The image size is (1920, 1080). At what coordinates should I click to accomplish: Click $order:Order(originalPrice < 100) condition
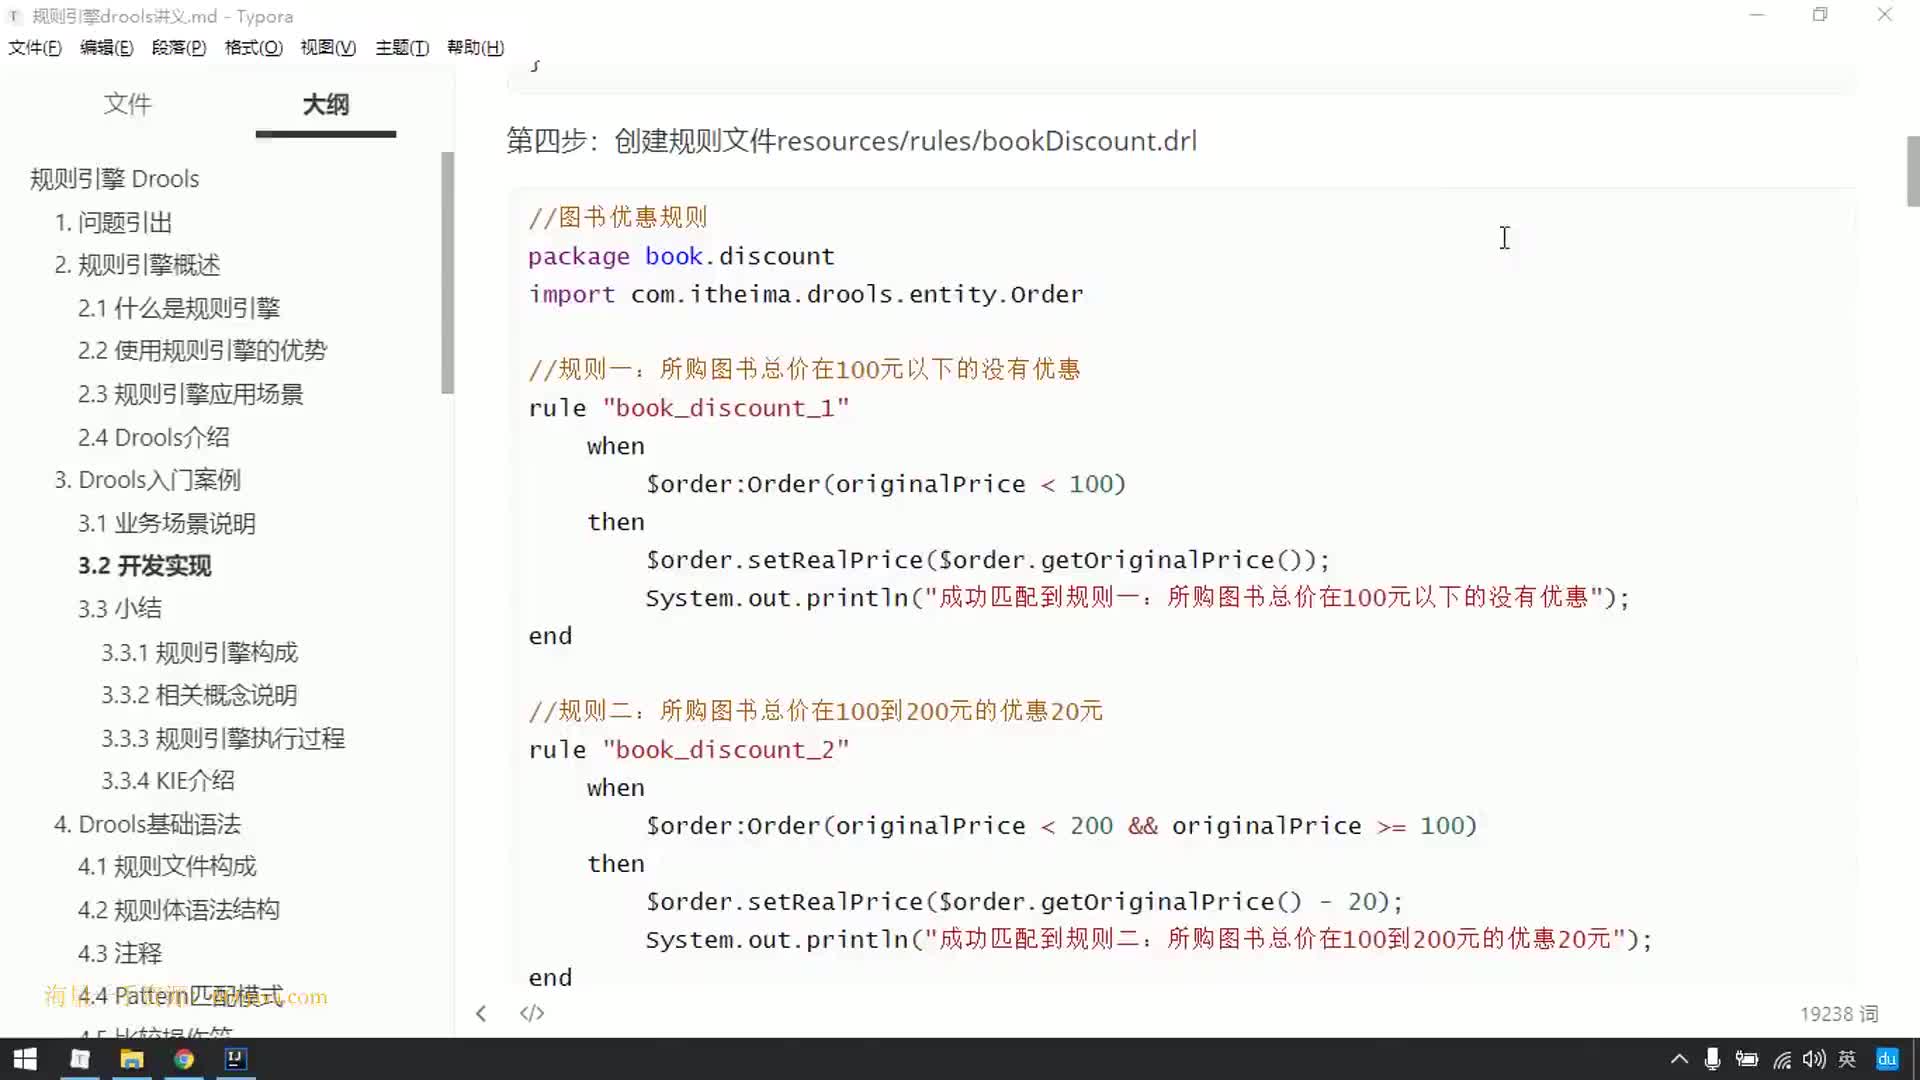click(886, 484)
